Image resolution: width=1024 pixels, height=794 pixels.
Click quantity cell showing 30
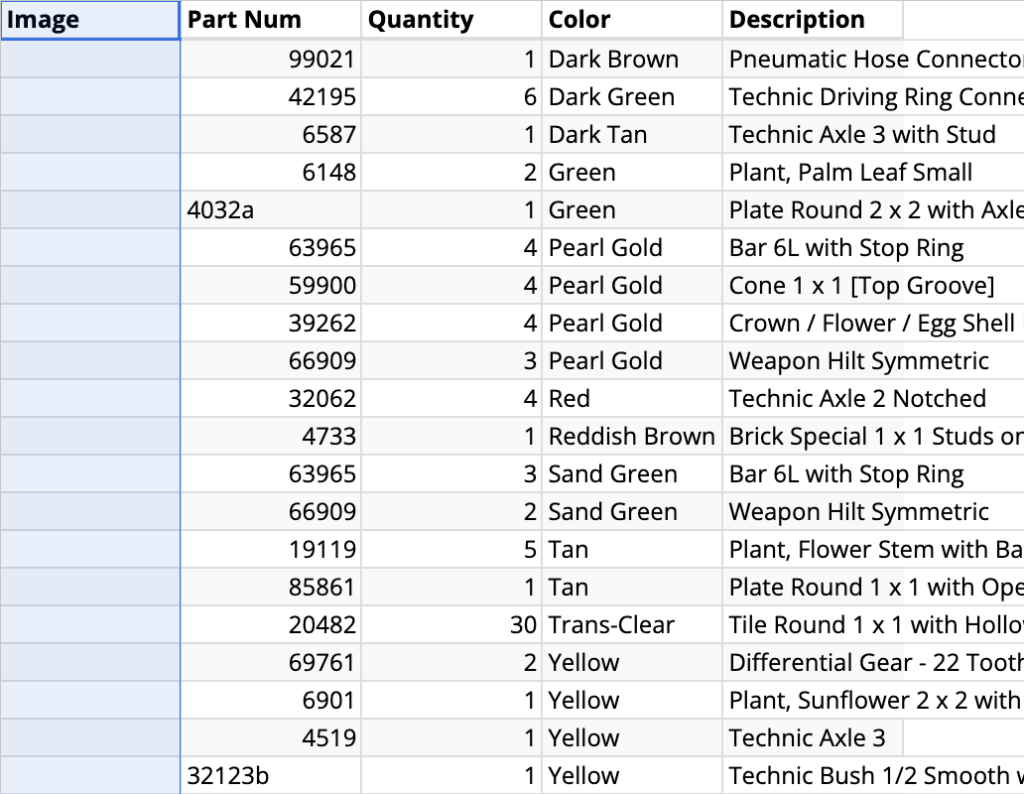pyautogui.click(x=451, y=626)
